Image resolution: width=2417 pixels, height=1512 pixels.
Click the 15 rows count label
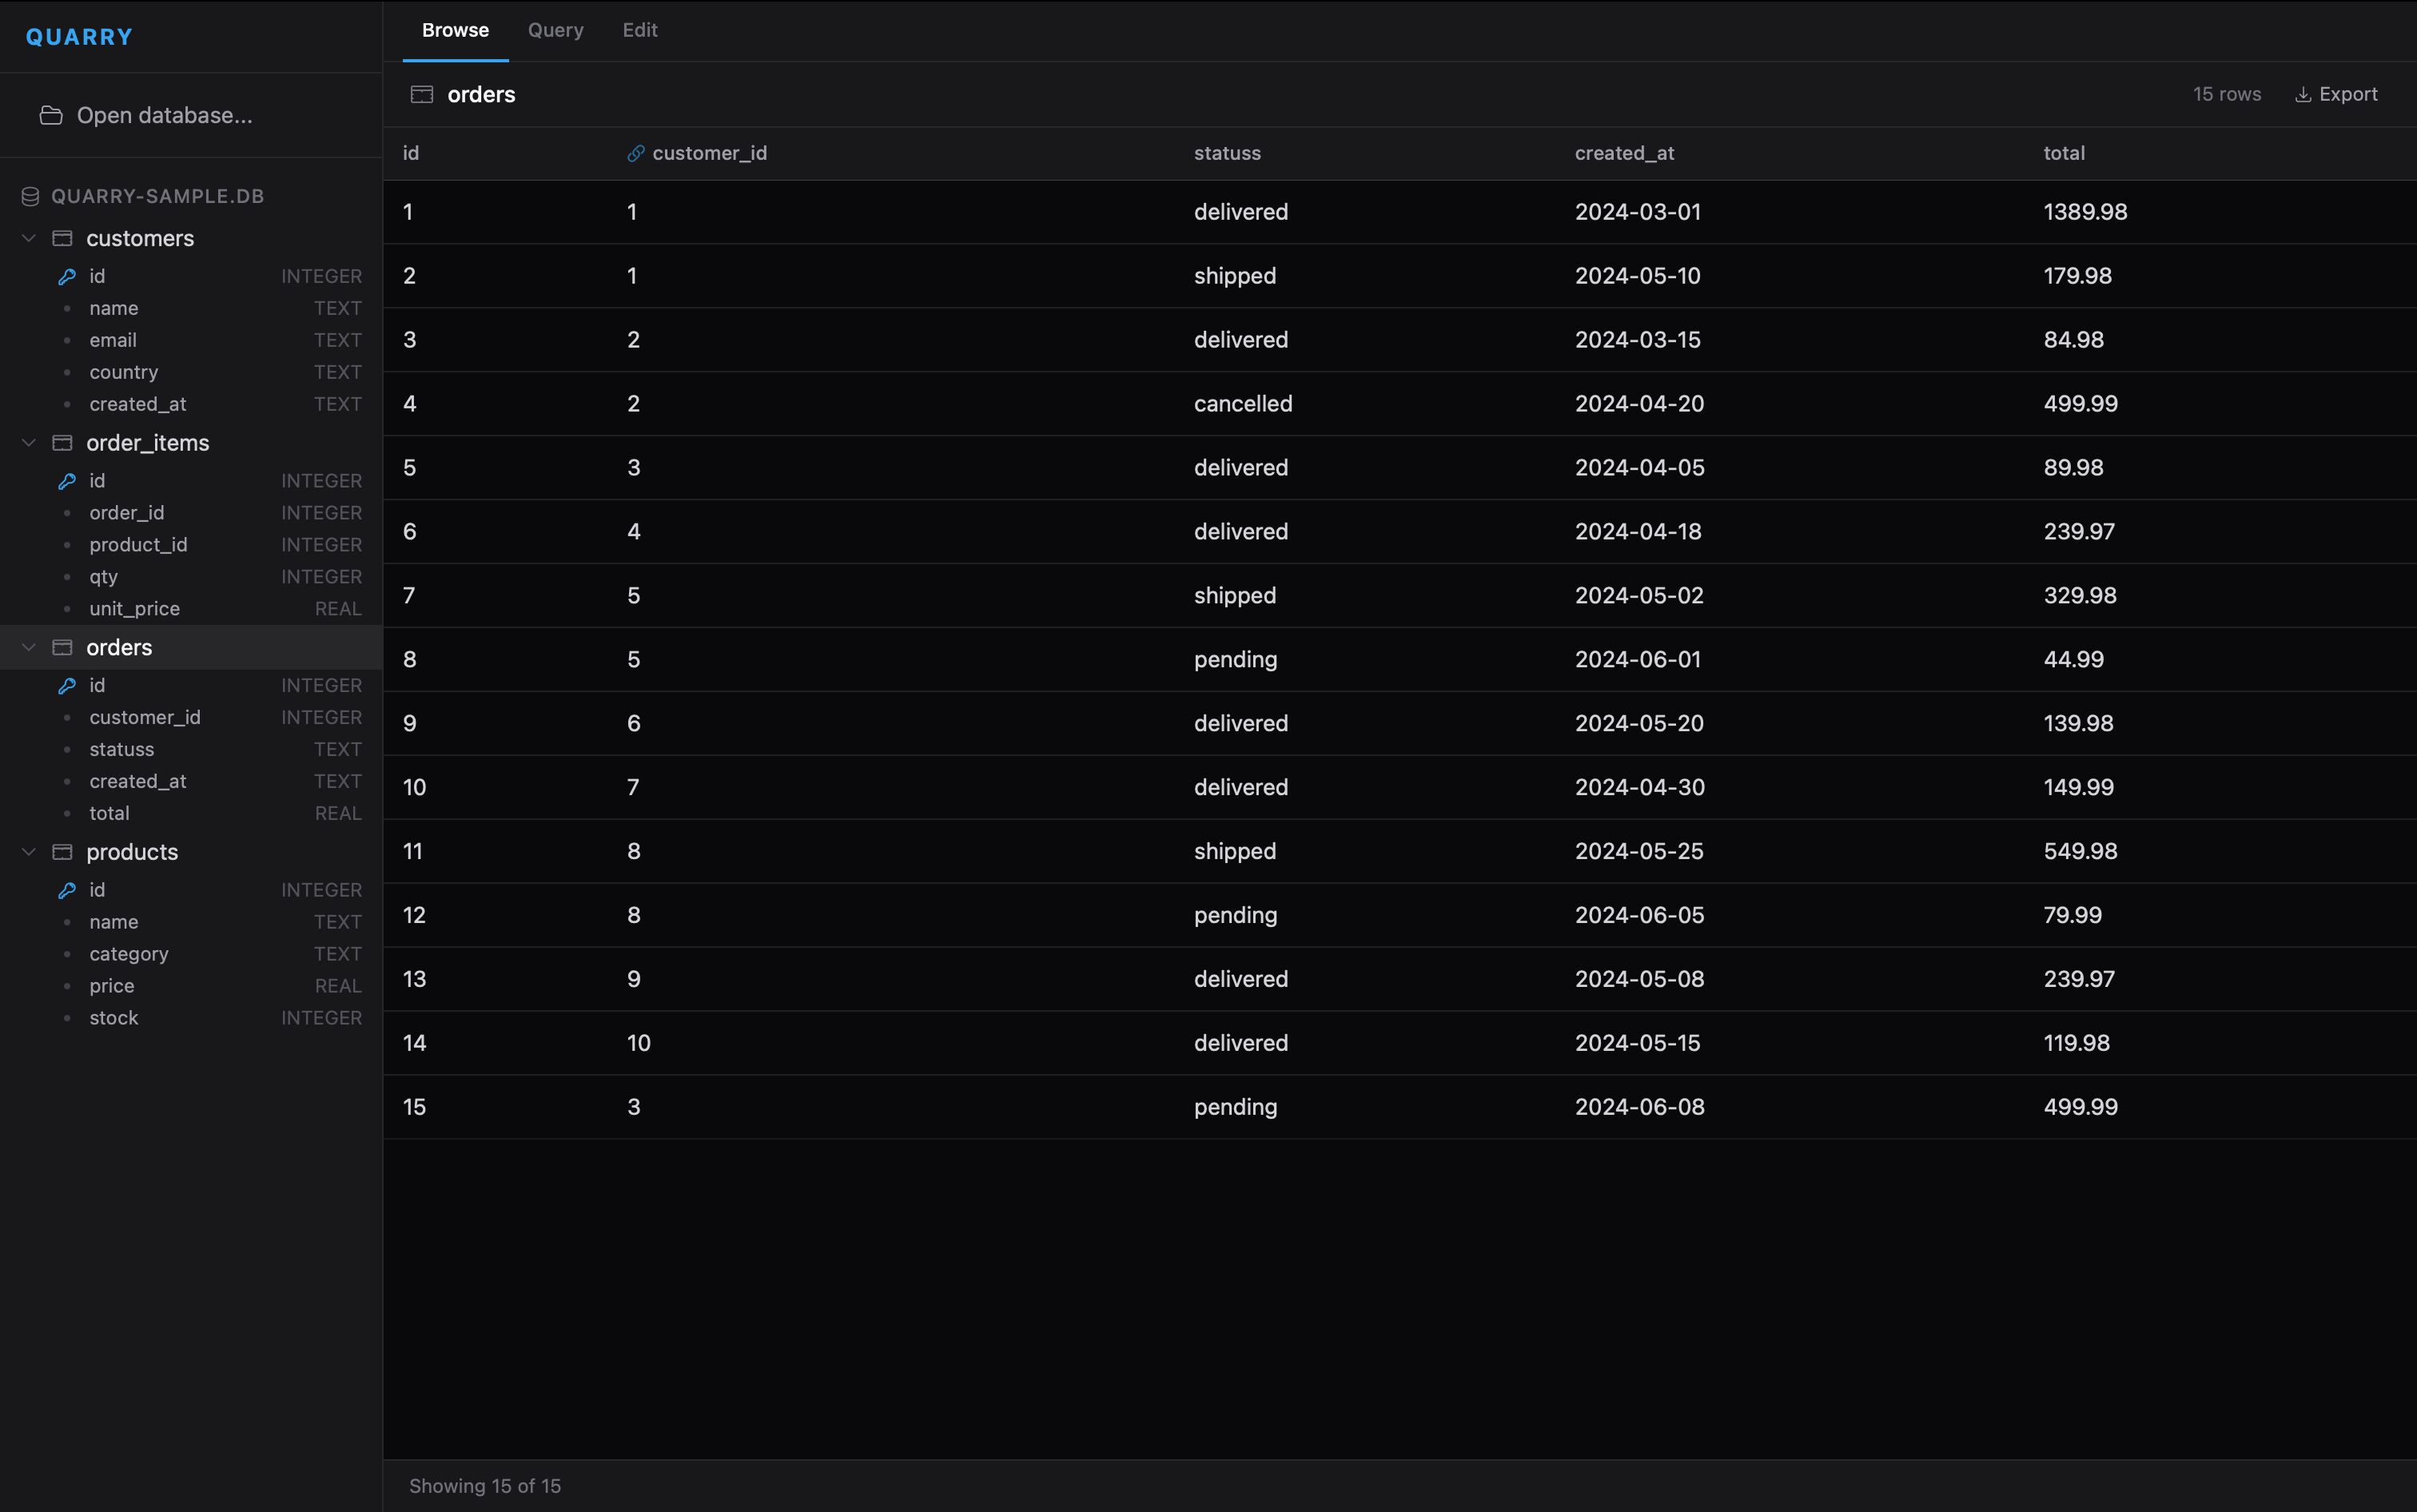point(2226,94)
